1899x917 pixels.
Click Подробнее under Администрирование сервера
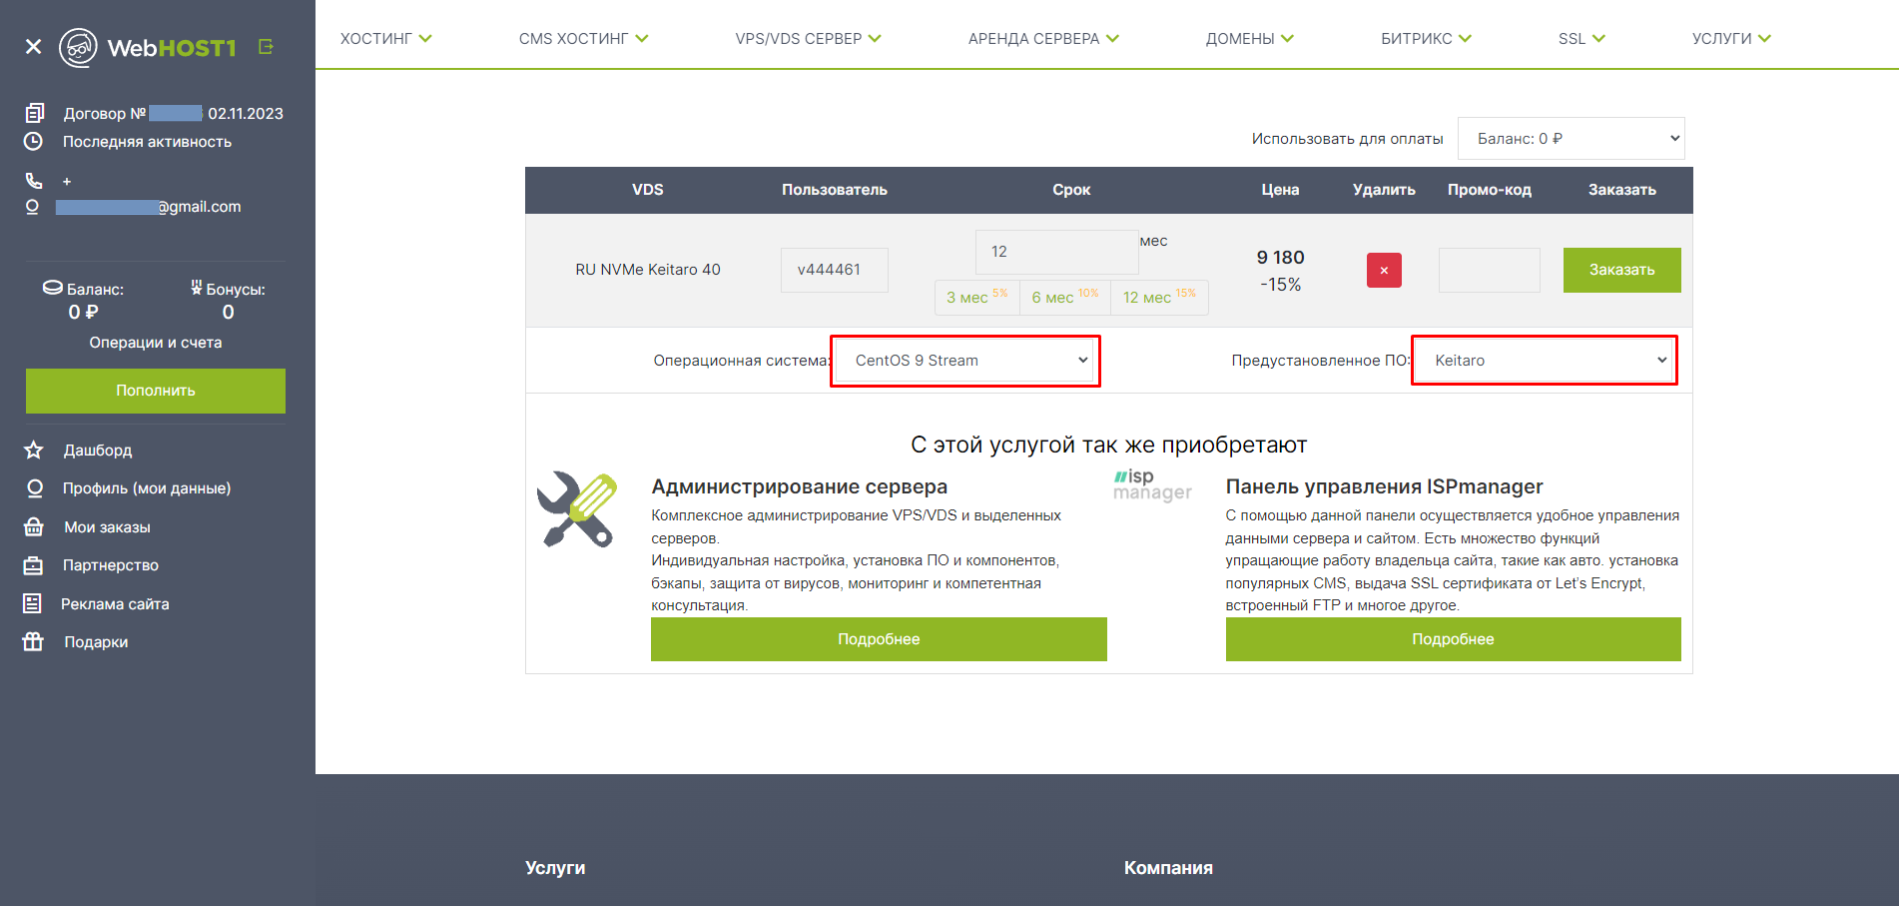pyautogui.click(x=879, y=639)
